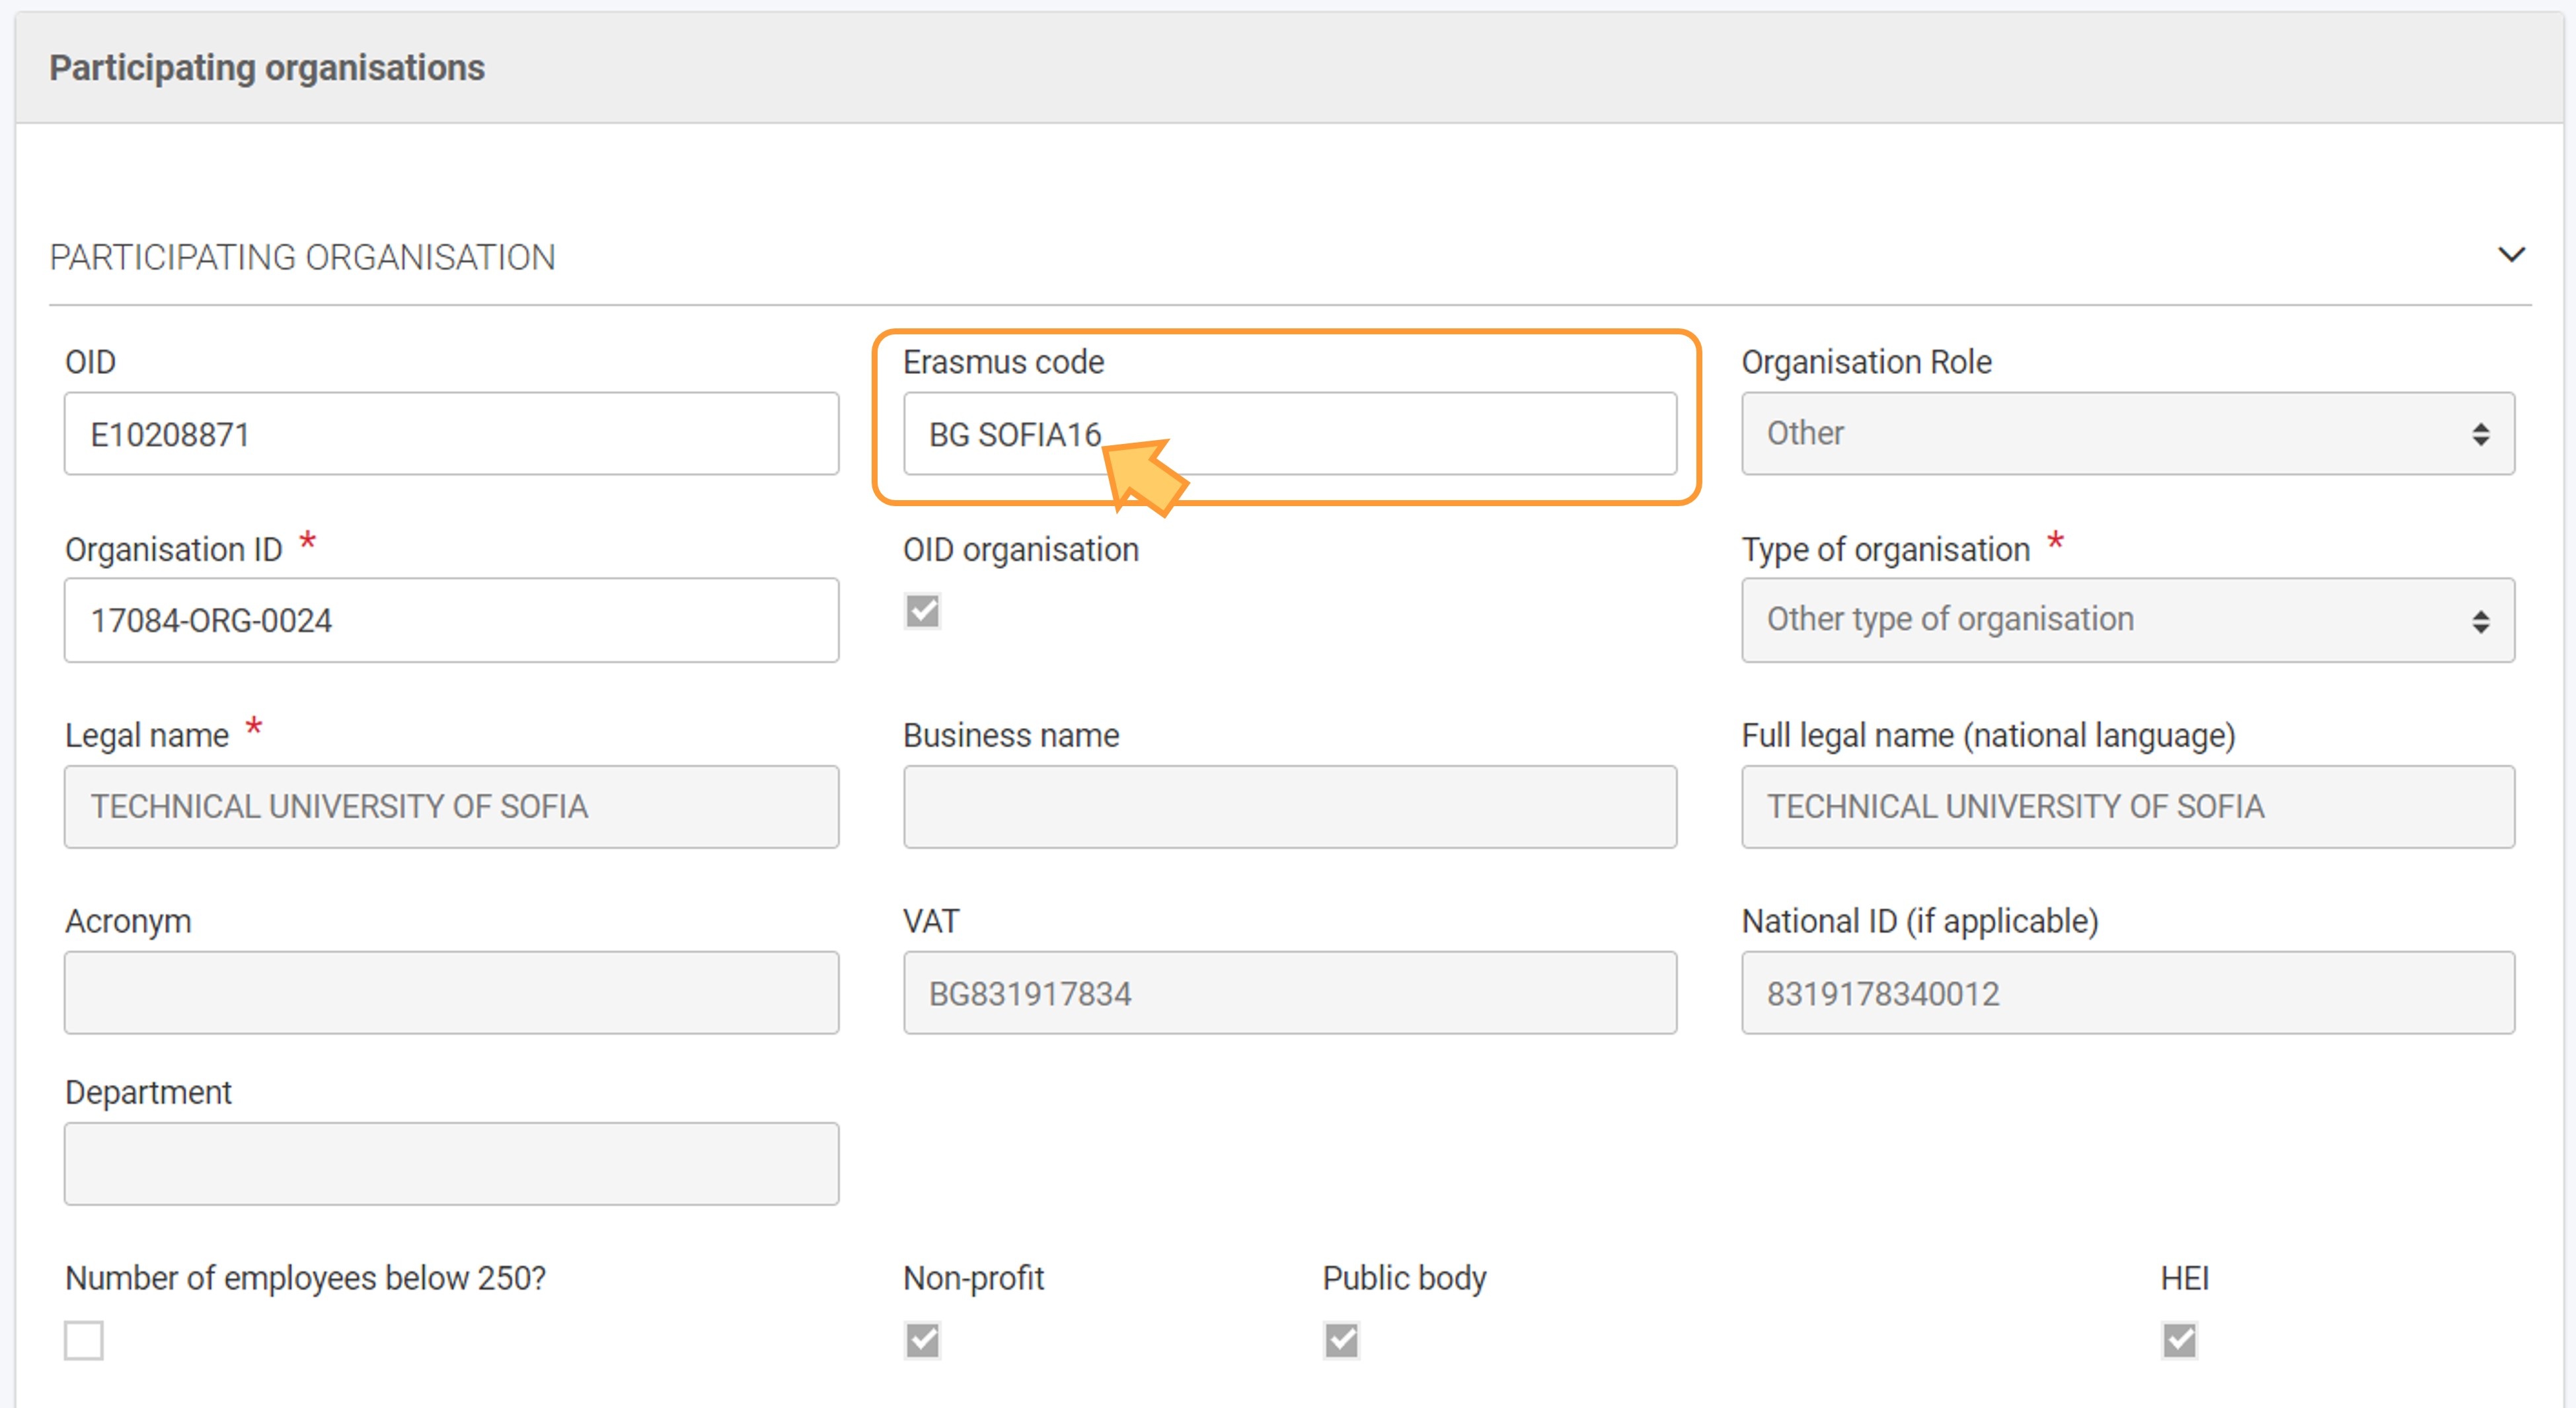This screenshot has height=1408, width=2576.
Task: Click the Legal name label
Action: click(x=147, y=735)
